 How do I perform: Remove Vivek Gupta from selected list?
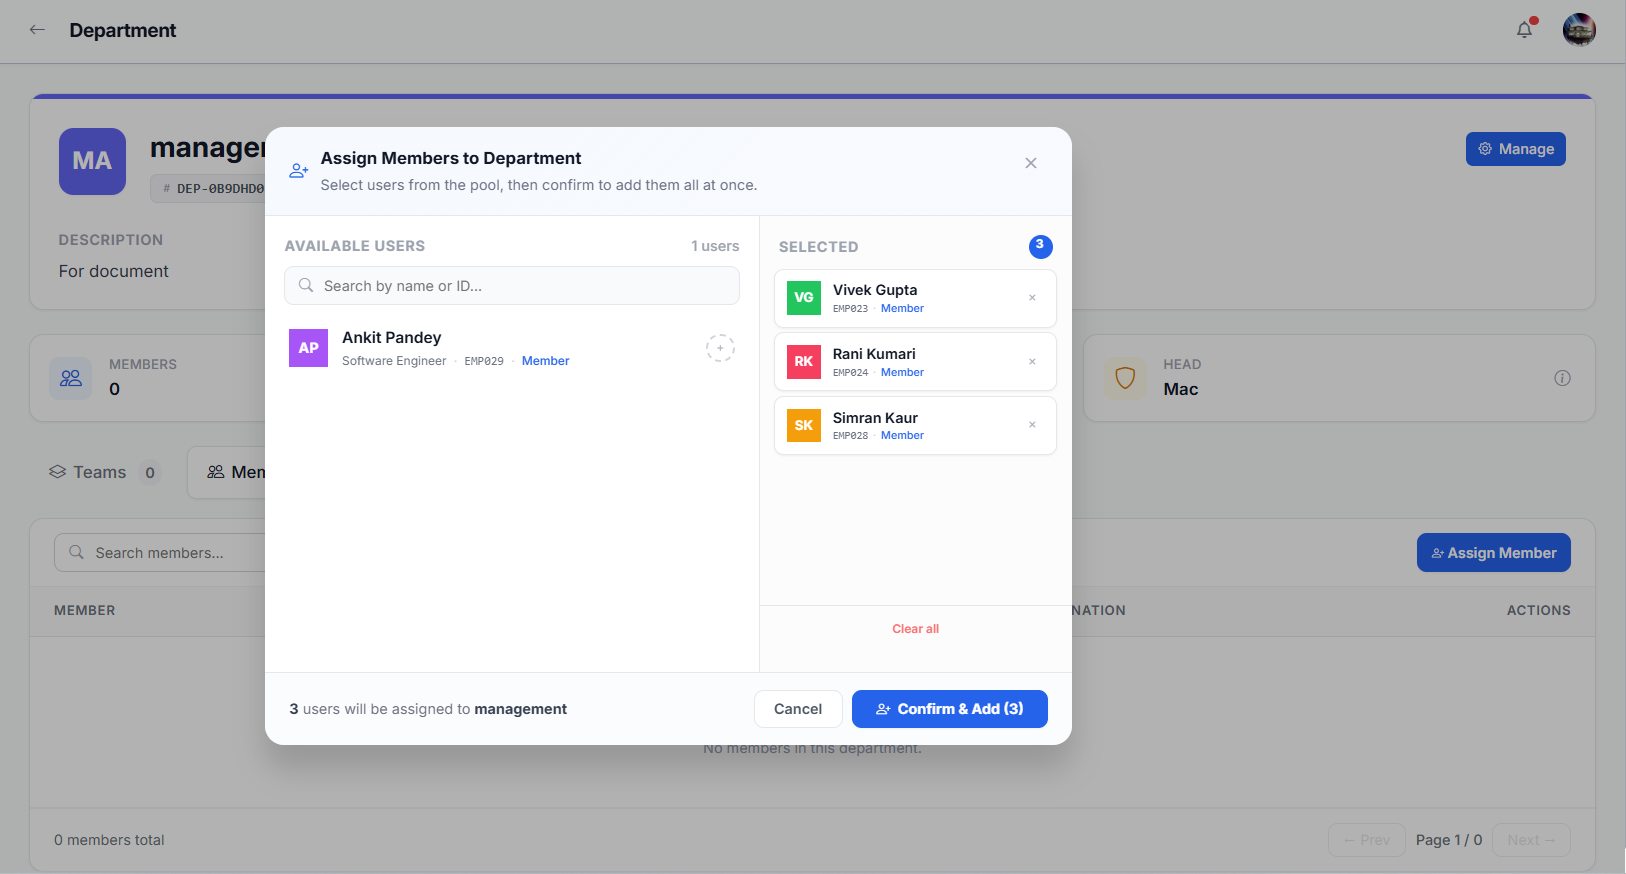tap(1032, 298)
